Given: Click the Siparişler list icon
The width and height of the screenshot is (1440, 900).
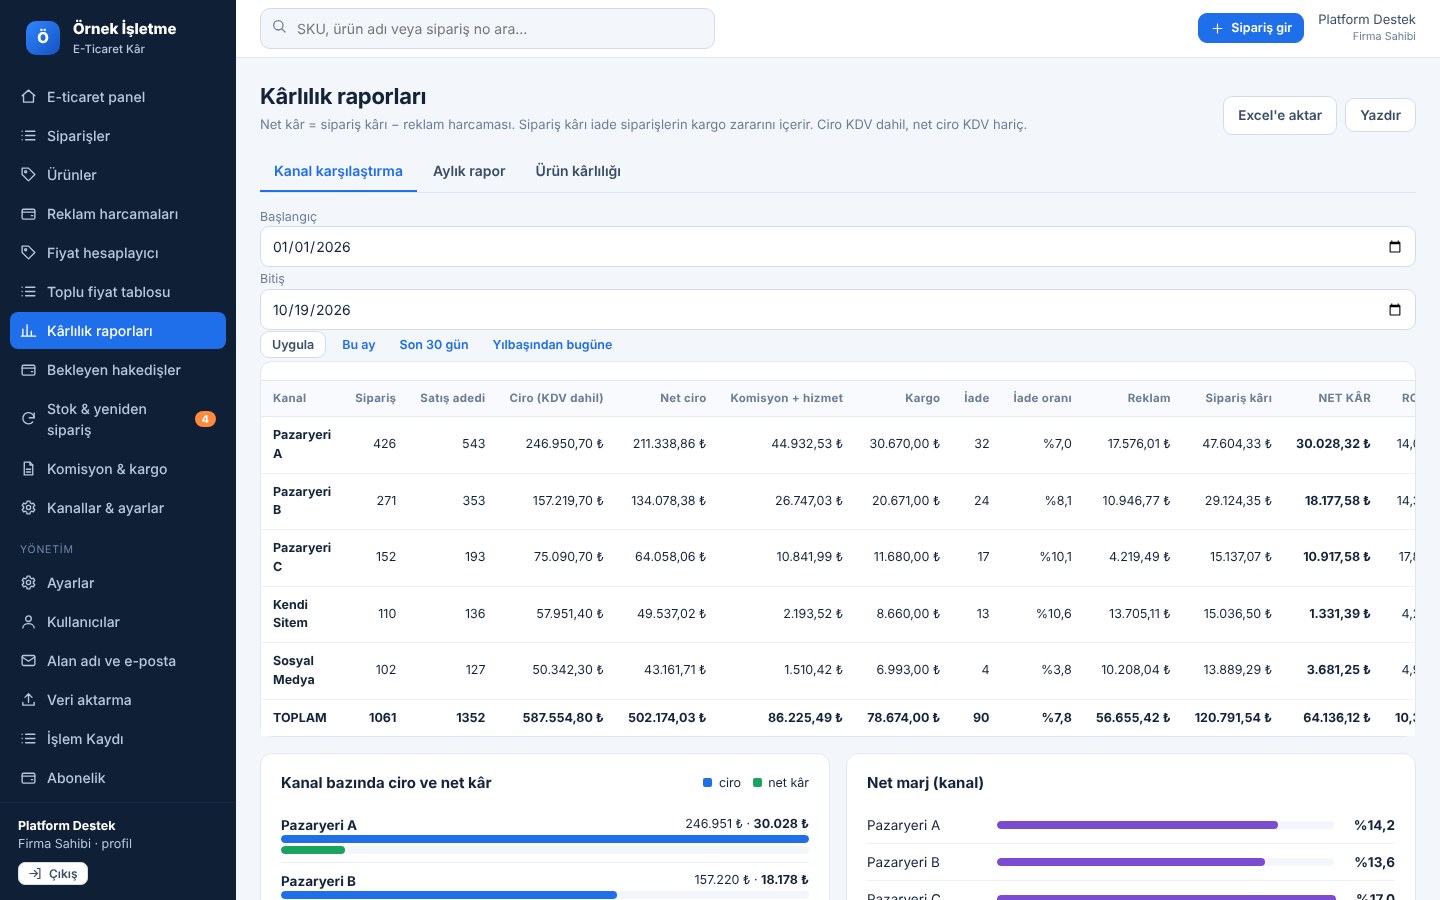Looking at the screenshot, I should [x=28, y=136].
